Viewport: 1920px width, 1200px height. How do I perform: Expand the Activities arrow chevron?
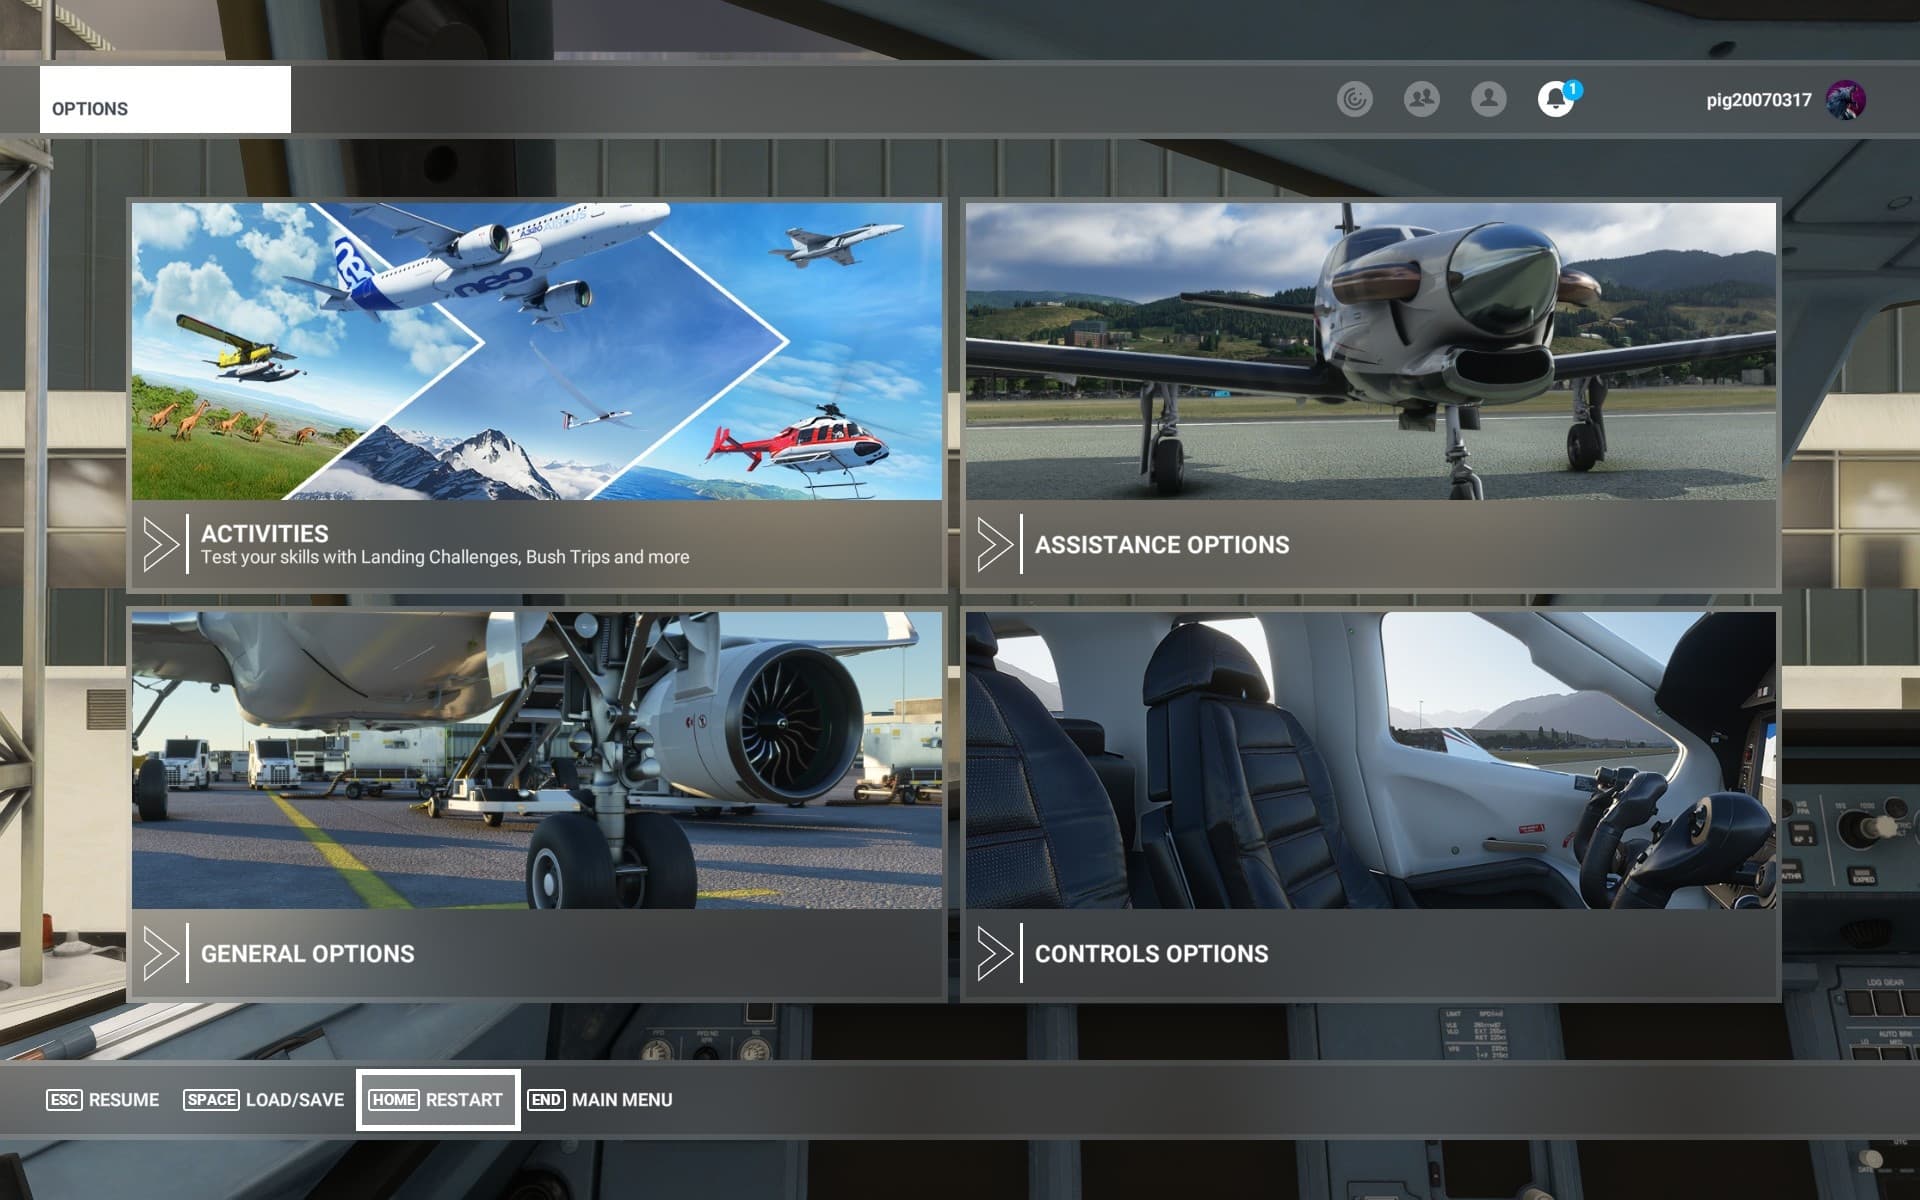coord(160,544)
